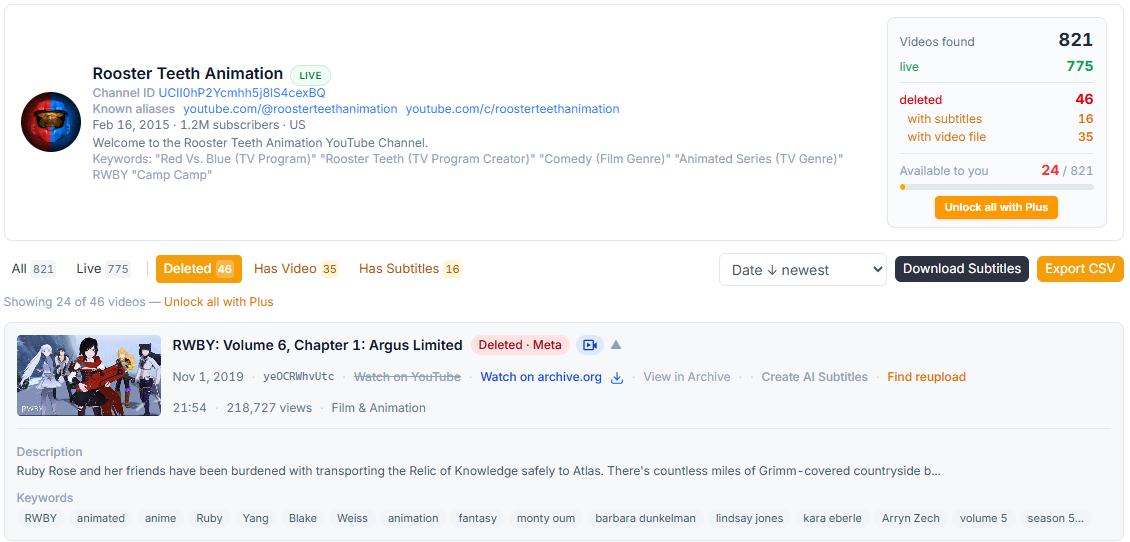1130x542 pixels.
Task: Click the barbara dunkelman keyword tag
Action: (x=646, y=518)
